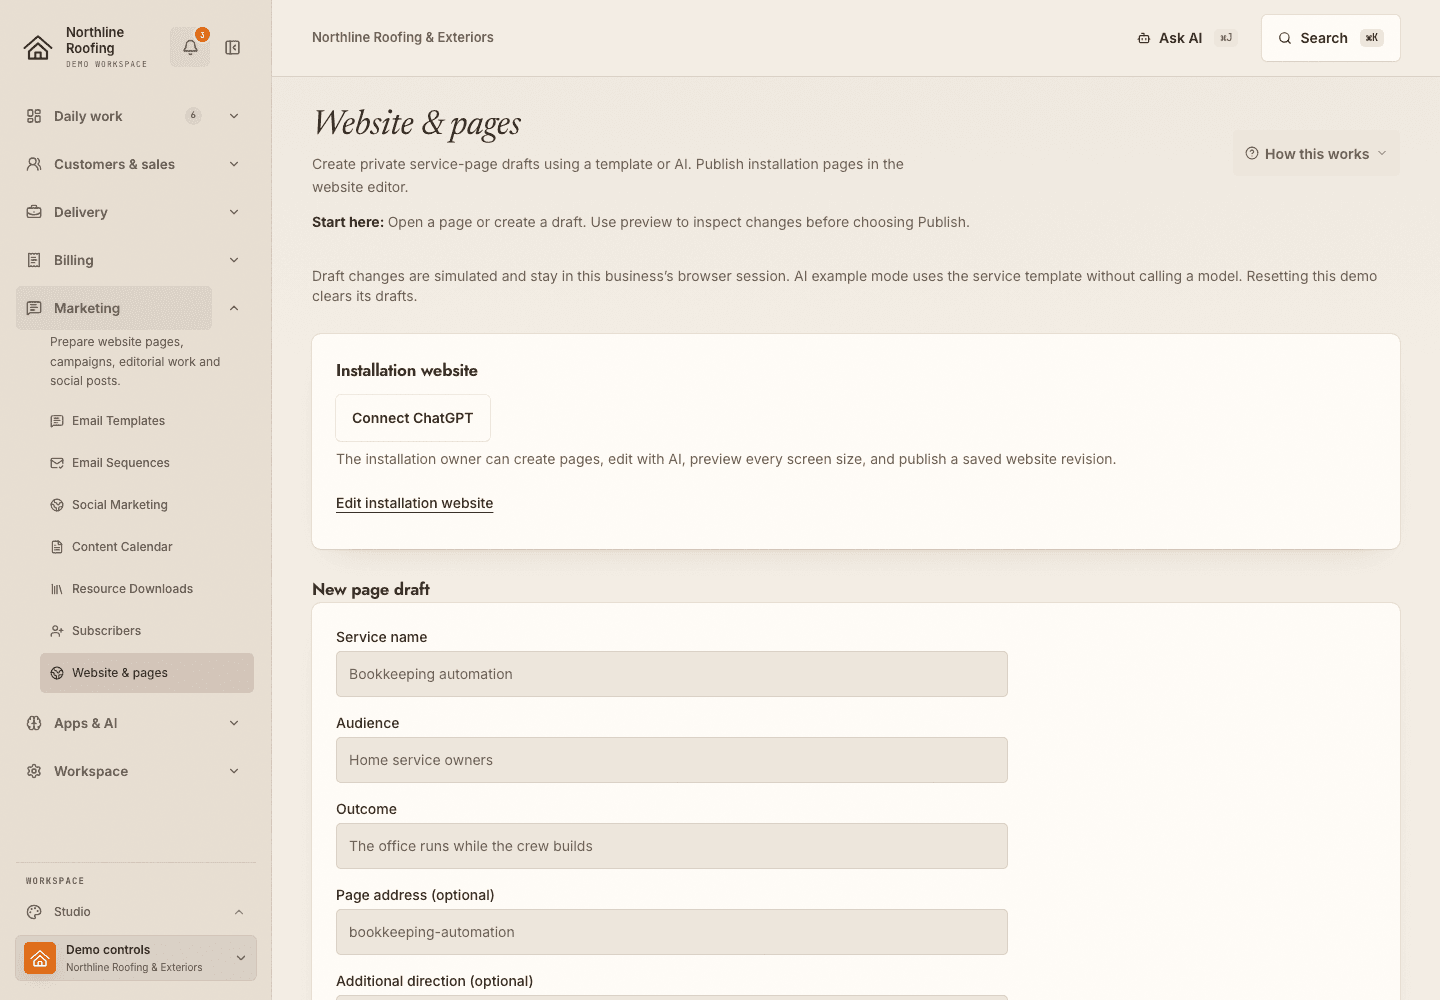Click the Workspace gear icon
The image size is (1440, 1000).
[x=34, y=771]
